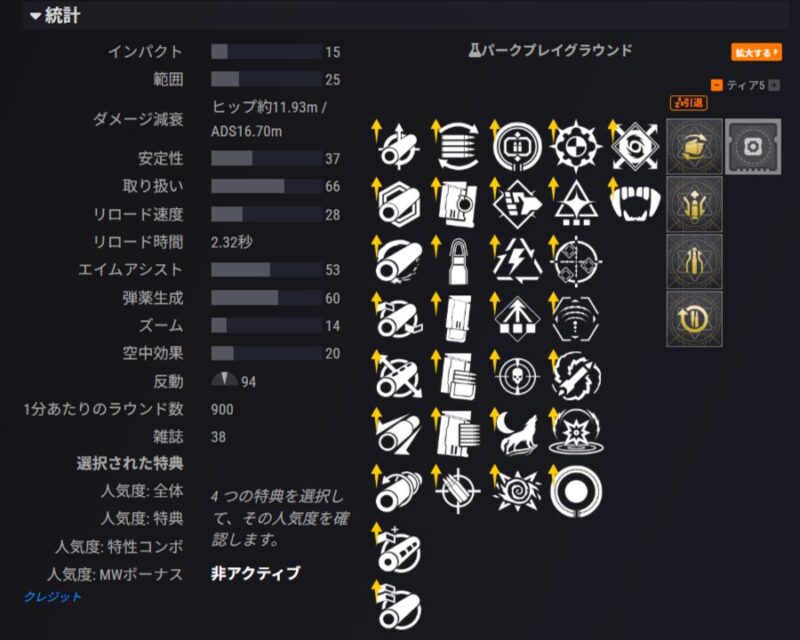800x640 pixels.
Task: Select the skull crosshair perk icon
Action: pyautogui.click(x=517, y=377)
